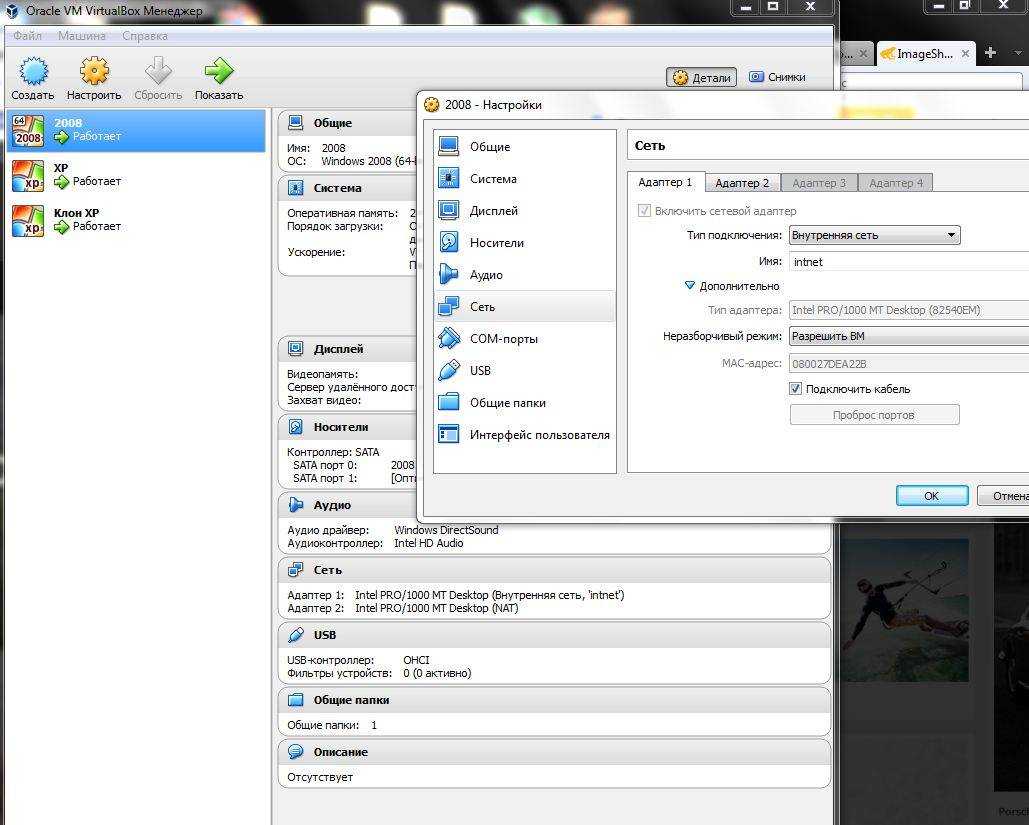This screenshot has height=825, width=1029.
Task: Switch to Адаптер 2 tab
Action: (x=742, y=182)
